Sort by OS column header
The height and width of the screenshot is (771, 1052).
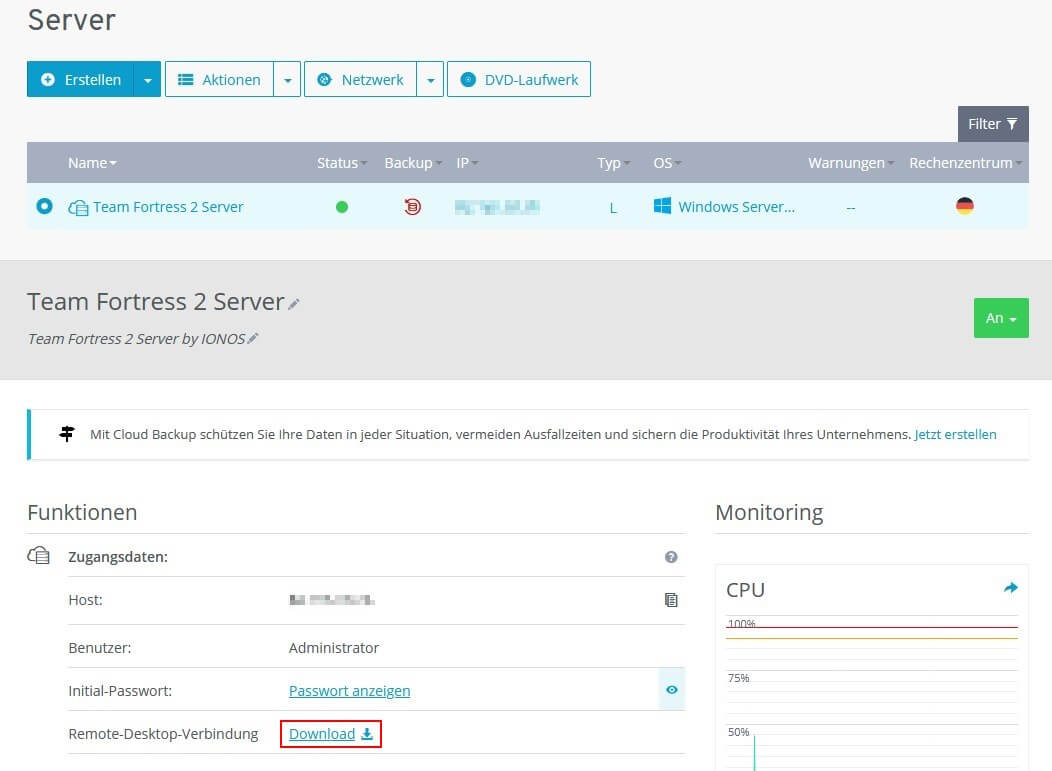point(667,163)
